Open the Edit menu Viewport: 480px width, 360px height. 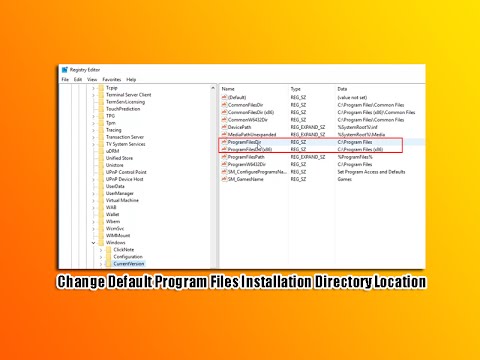tap(78, 79)
